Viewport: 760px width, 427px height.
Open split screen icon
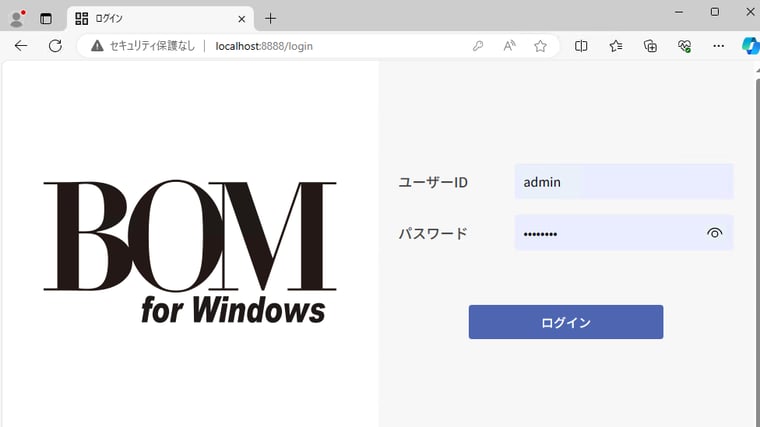click(581, 46)
